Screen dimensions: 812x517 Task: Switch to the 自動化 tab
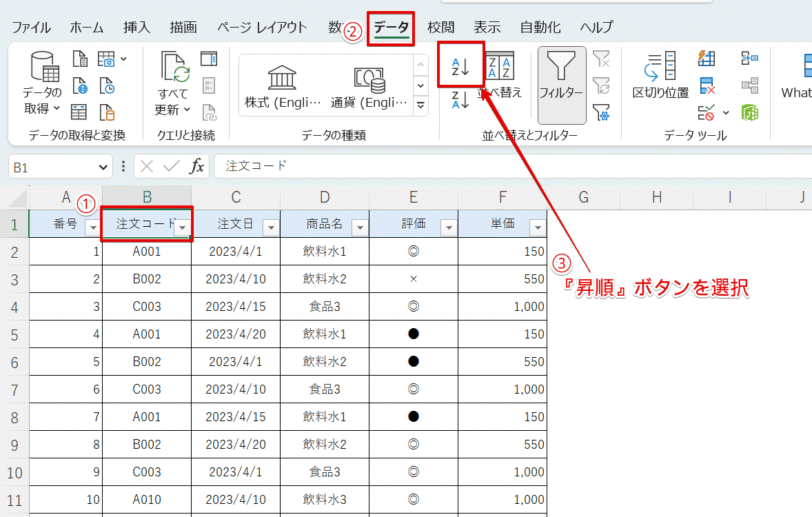coord(540,27)
